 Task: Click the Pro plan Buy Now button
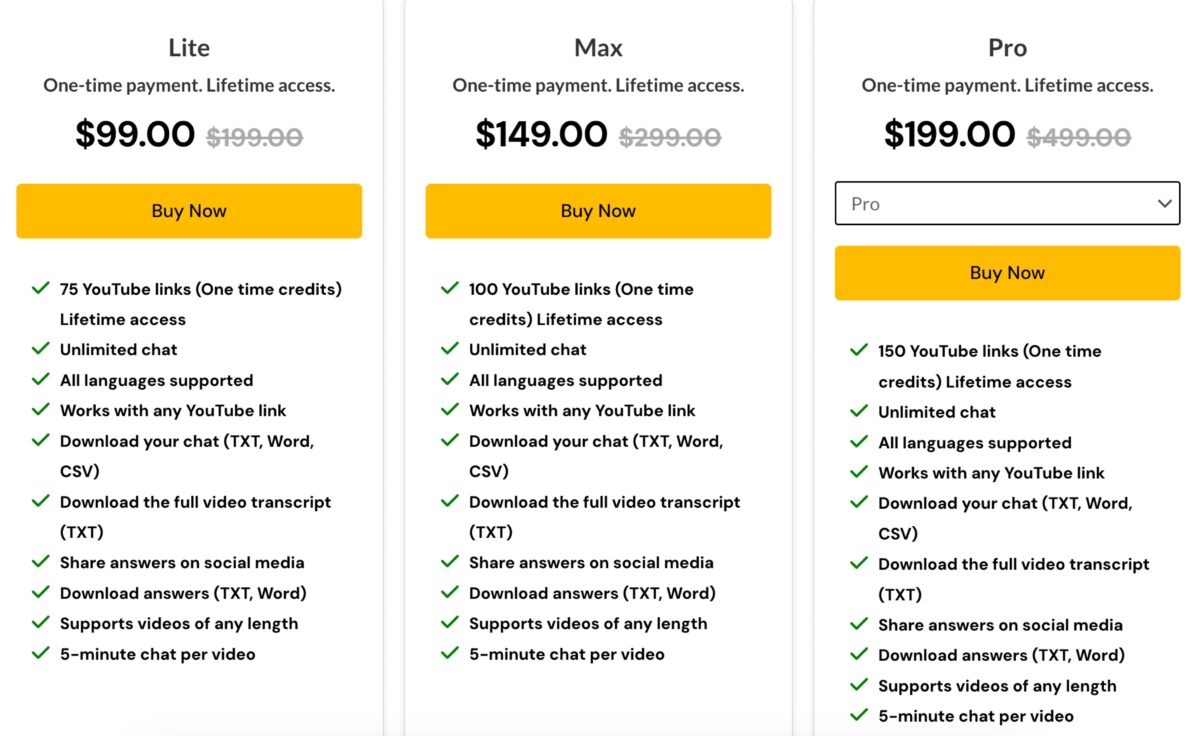1007,273
